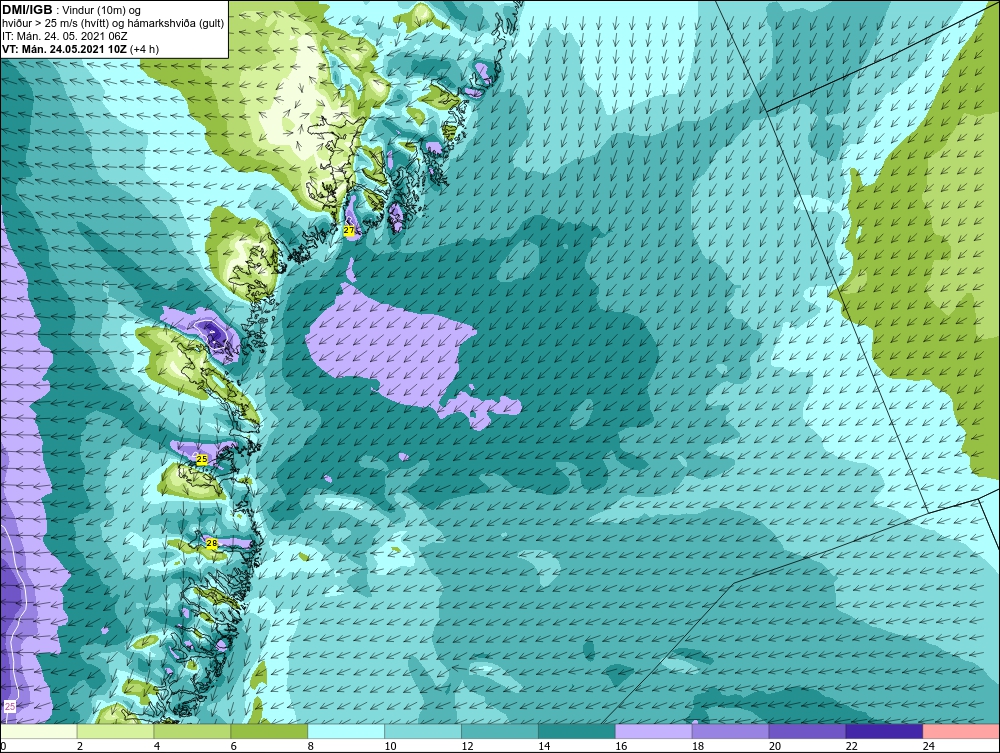Click the pink 25 contour label at lower left
Image resolution: width=1000 pixels, height=753 pixels.
click(10, 706)
